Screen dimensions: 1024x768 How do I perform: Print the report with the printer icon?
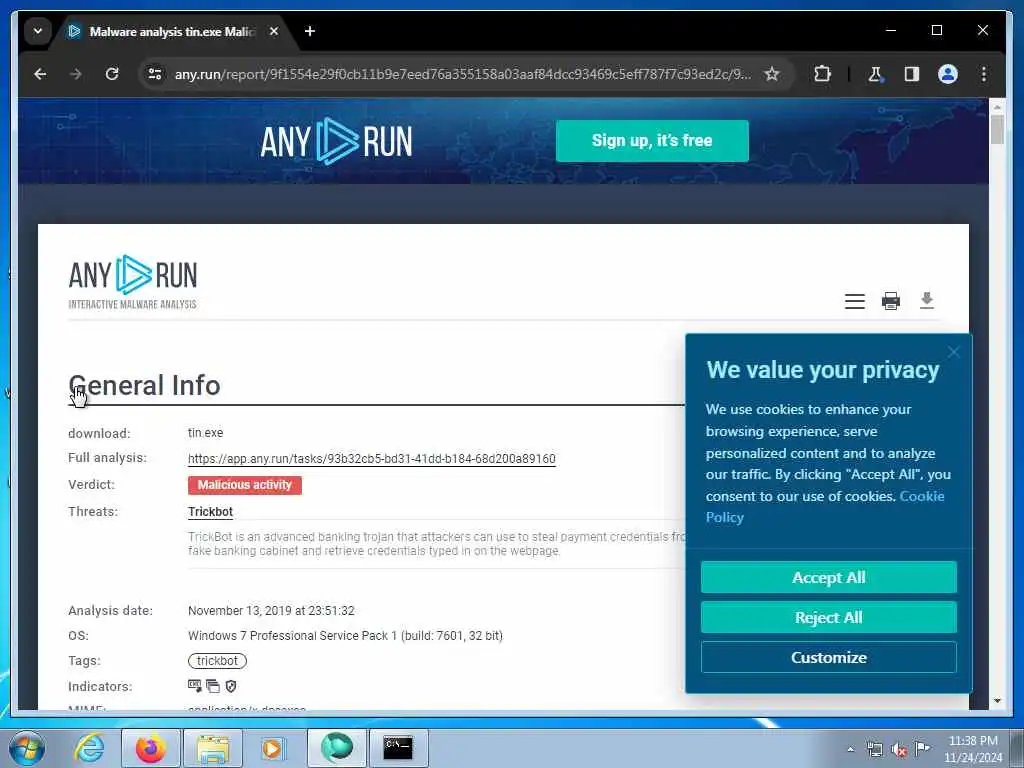pos(891,301)
